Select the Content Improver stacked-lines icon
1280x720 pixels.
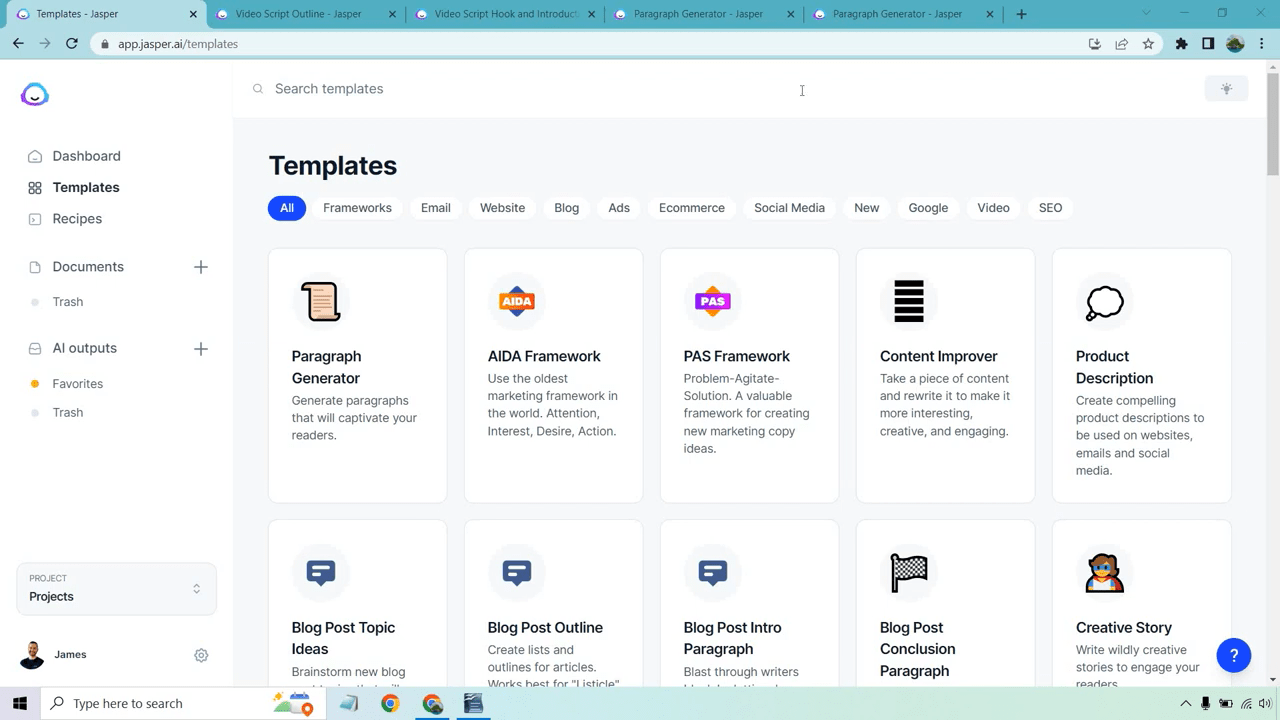pyautogui.click(x=909, y=301)
